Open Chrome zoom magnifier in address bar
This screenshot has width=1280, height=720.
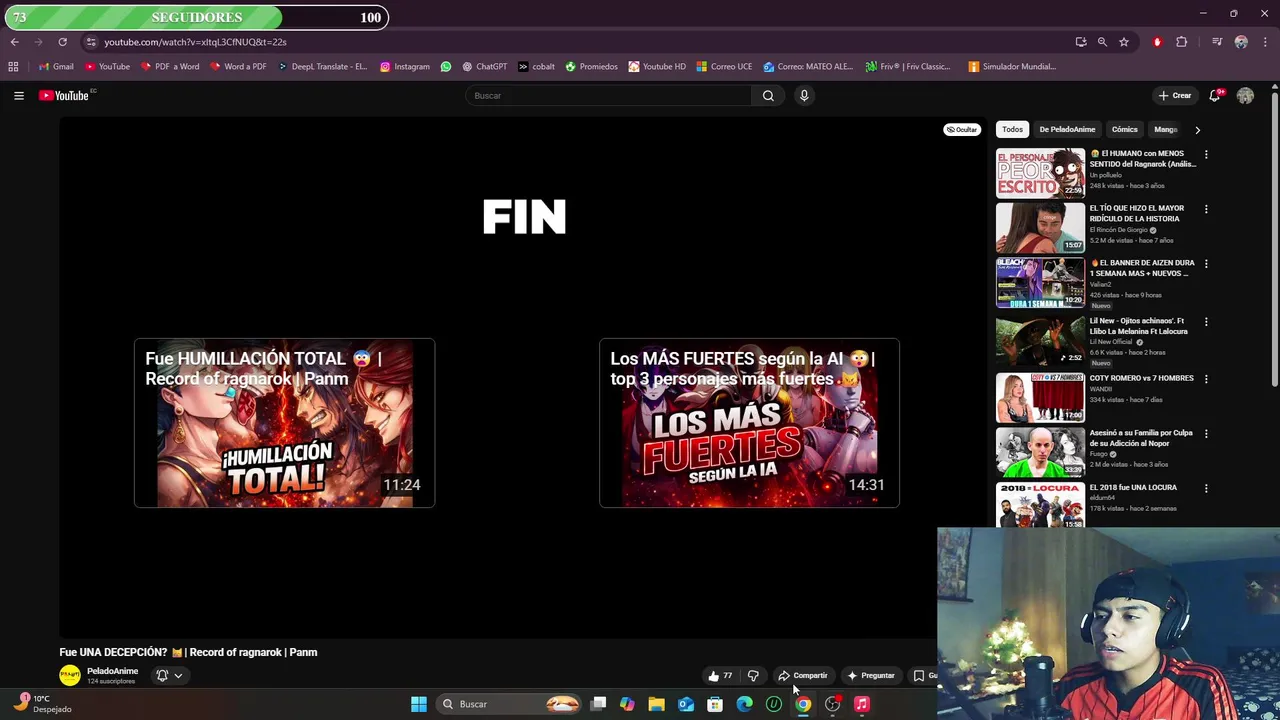(x=1102, y=42)
